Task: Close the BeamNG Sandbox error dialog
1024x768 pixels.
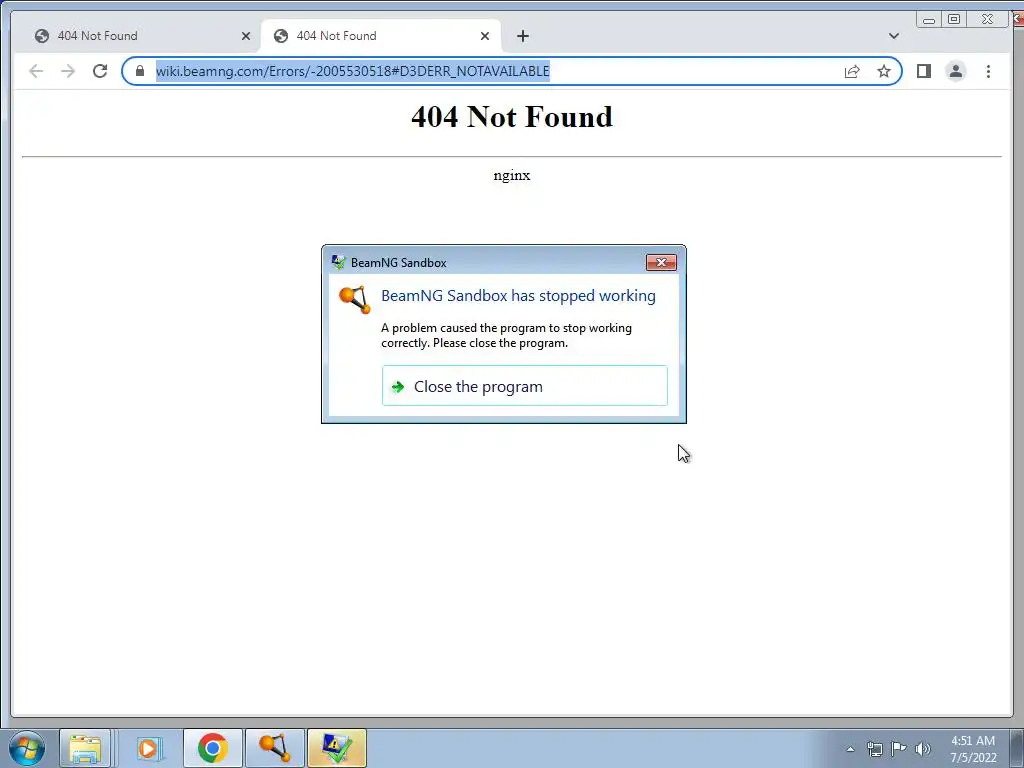Action: coord(661,263)
